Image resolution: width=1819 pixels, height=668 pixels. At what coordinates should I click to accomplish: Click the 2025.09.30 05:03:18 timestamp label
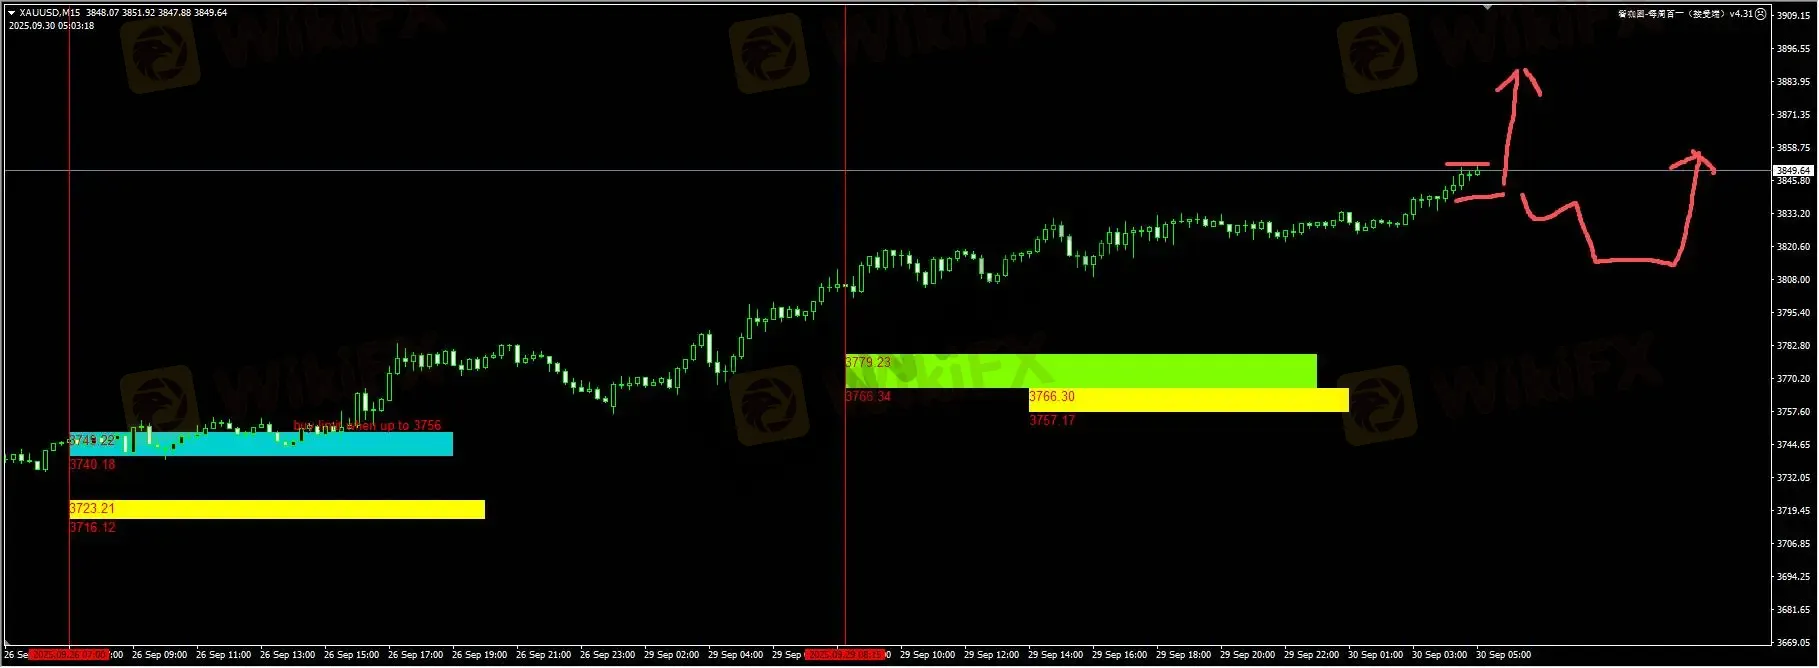(51, 26)
